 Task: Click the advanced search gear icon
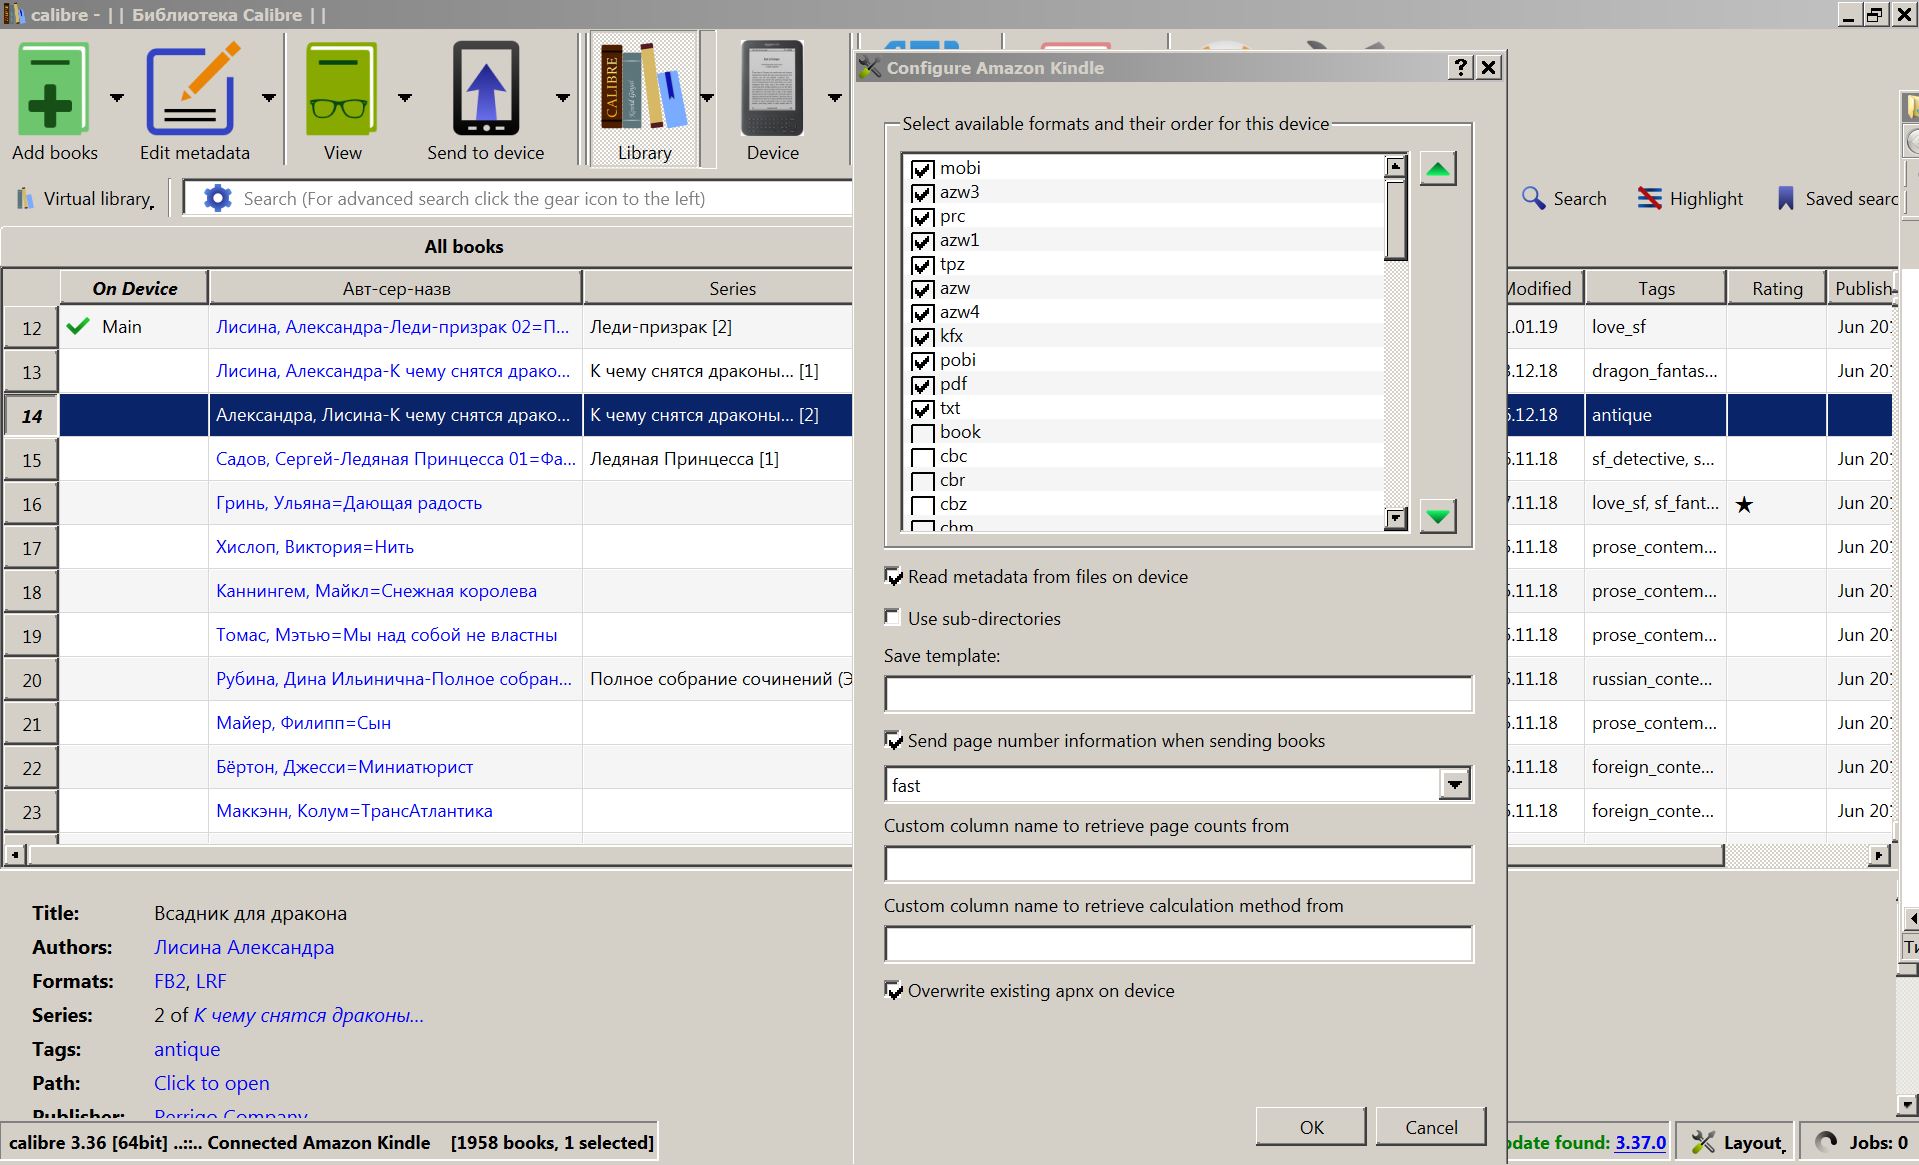tap(217, 198)
